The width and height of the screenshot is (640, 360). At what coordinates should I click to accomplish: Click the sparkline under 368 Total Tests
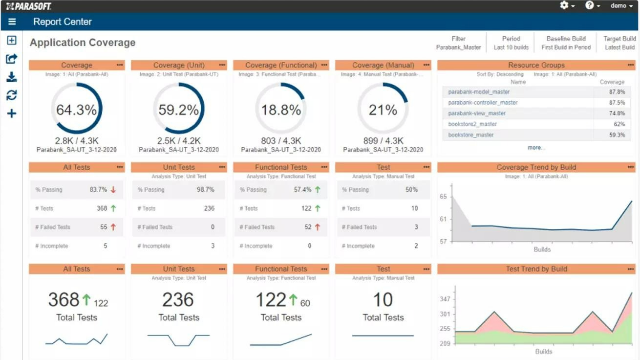point(76,340)
